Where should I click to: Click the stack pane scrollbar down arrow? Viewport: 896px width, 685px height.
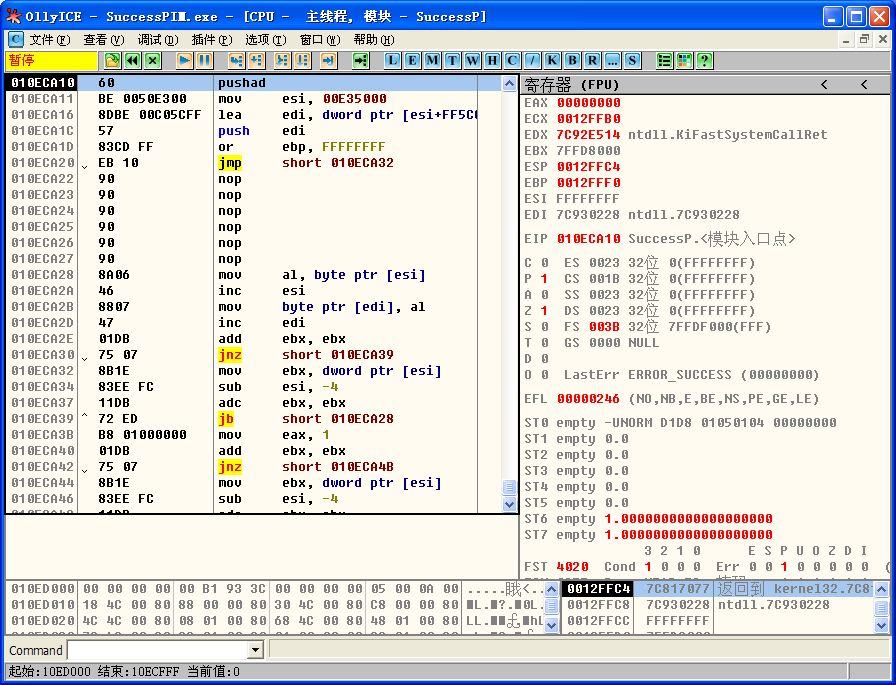coord(882,625)
